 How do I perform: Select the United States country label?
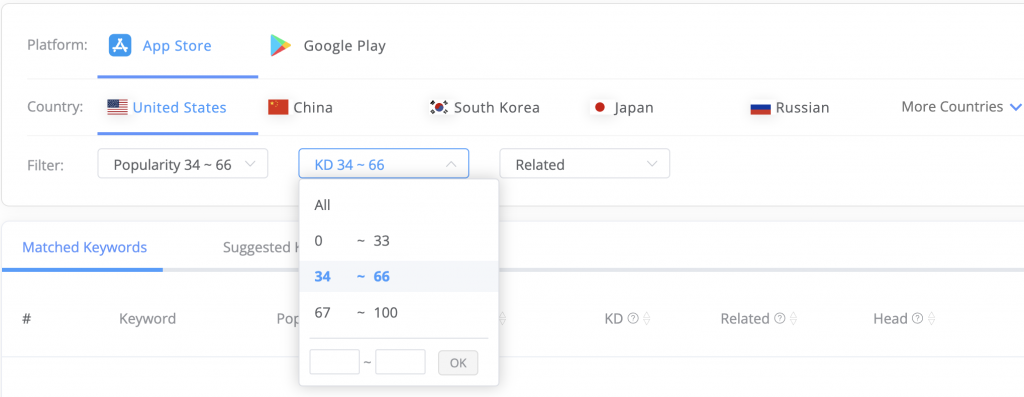[x=180, y=108]
